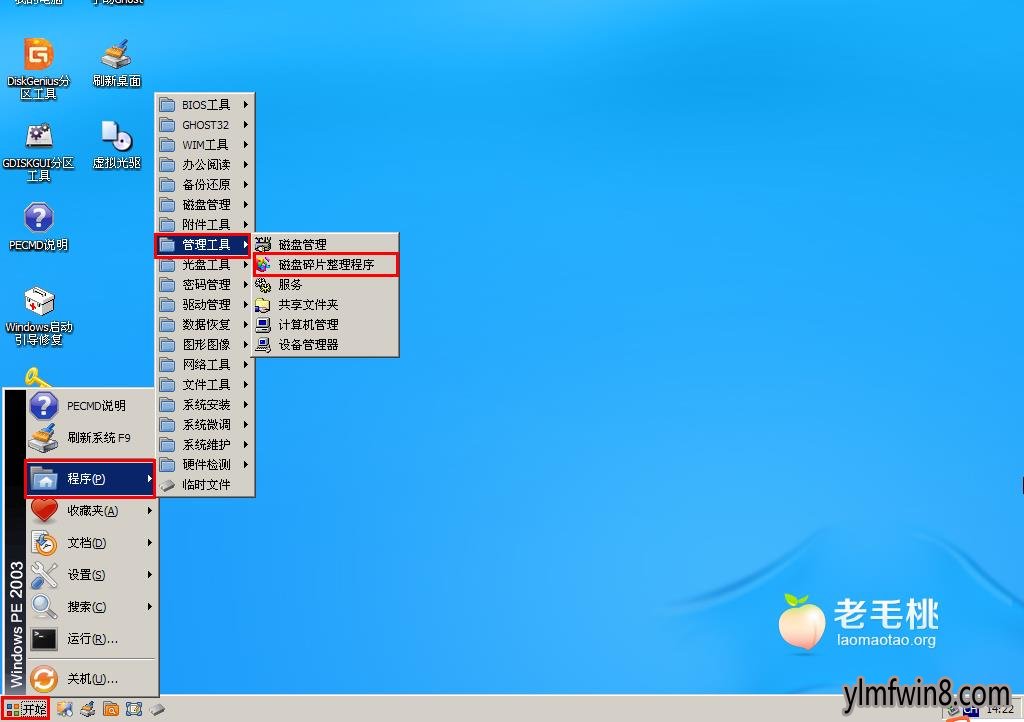Launch 磁盘碎片整理程序
This screenshot has width=1024, height=722.
pos(325,264)
